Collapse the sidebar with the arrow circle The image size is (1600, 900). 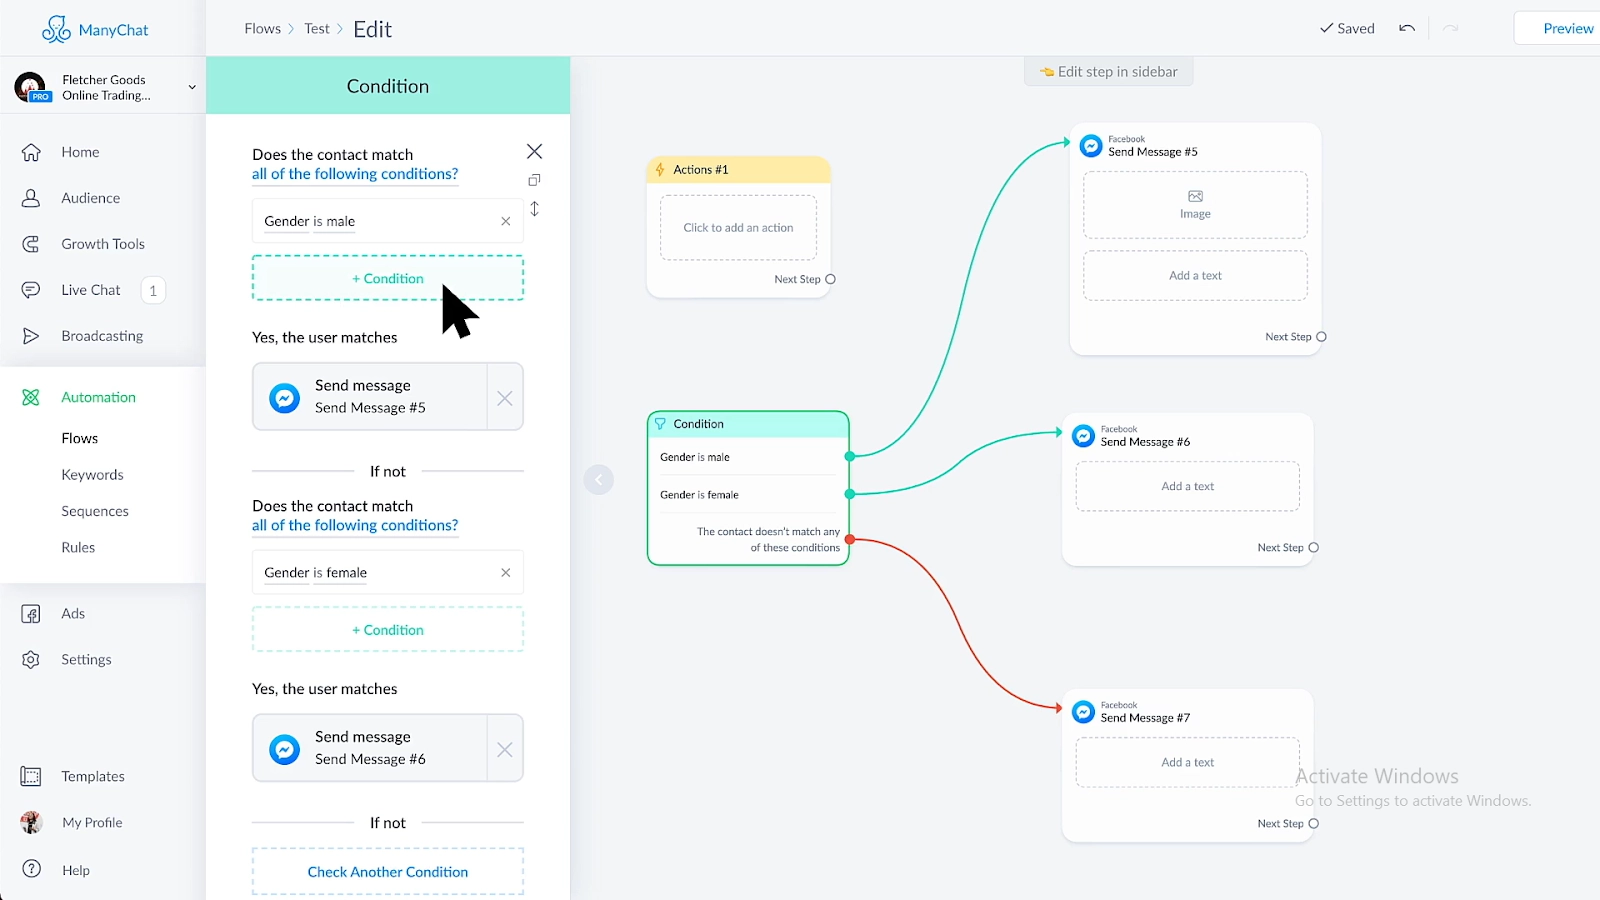(x=598, y=480)
